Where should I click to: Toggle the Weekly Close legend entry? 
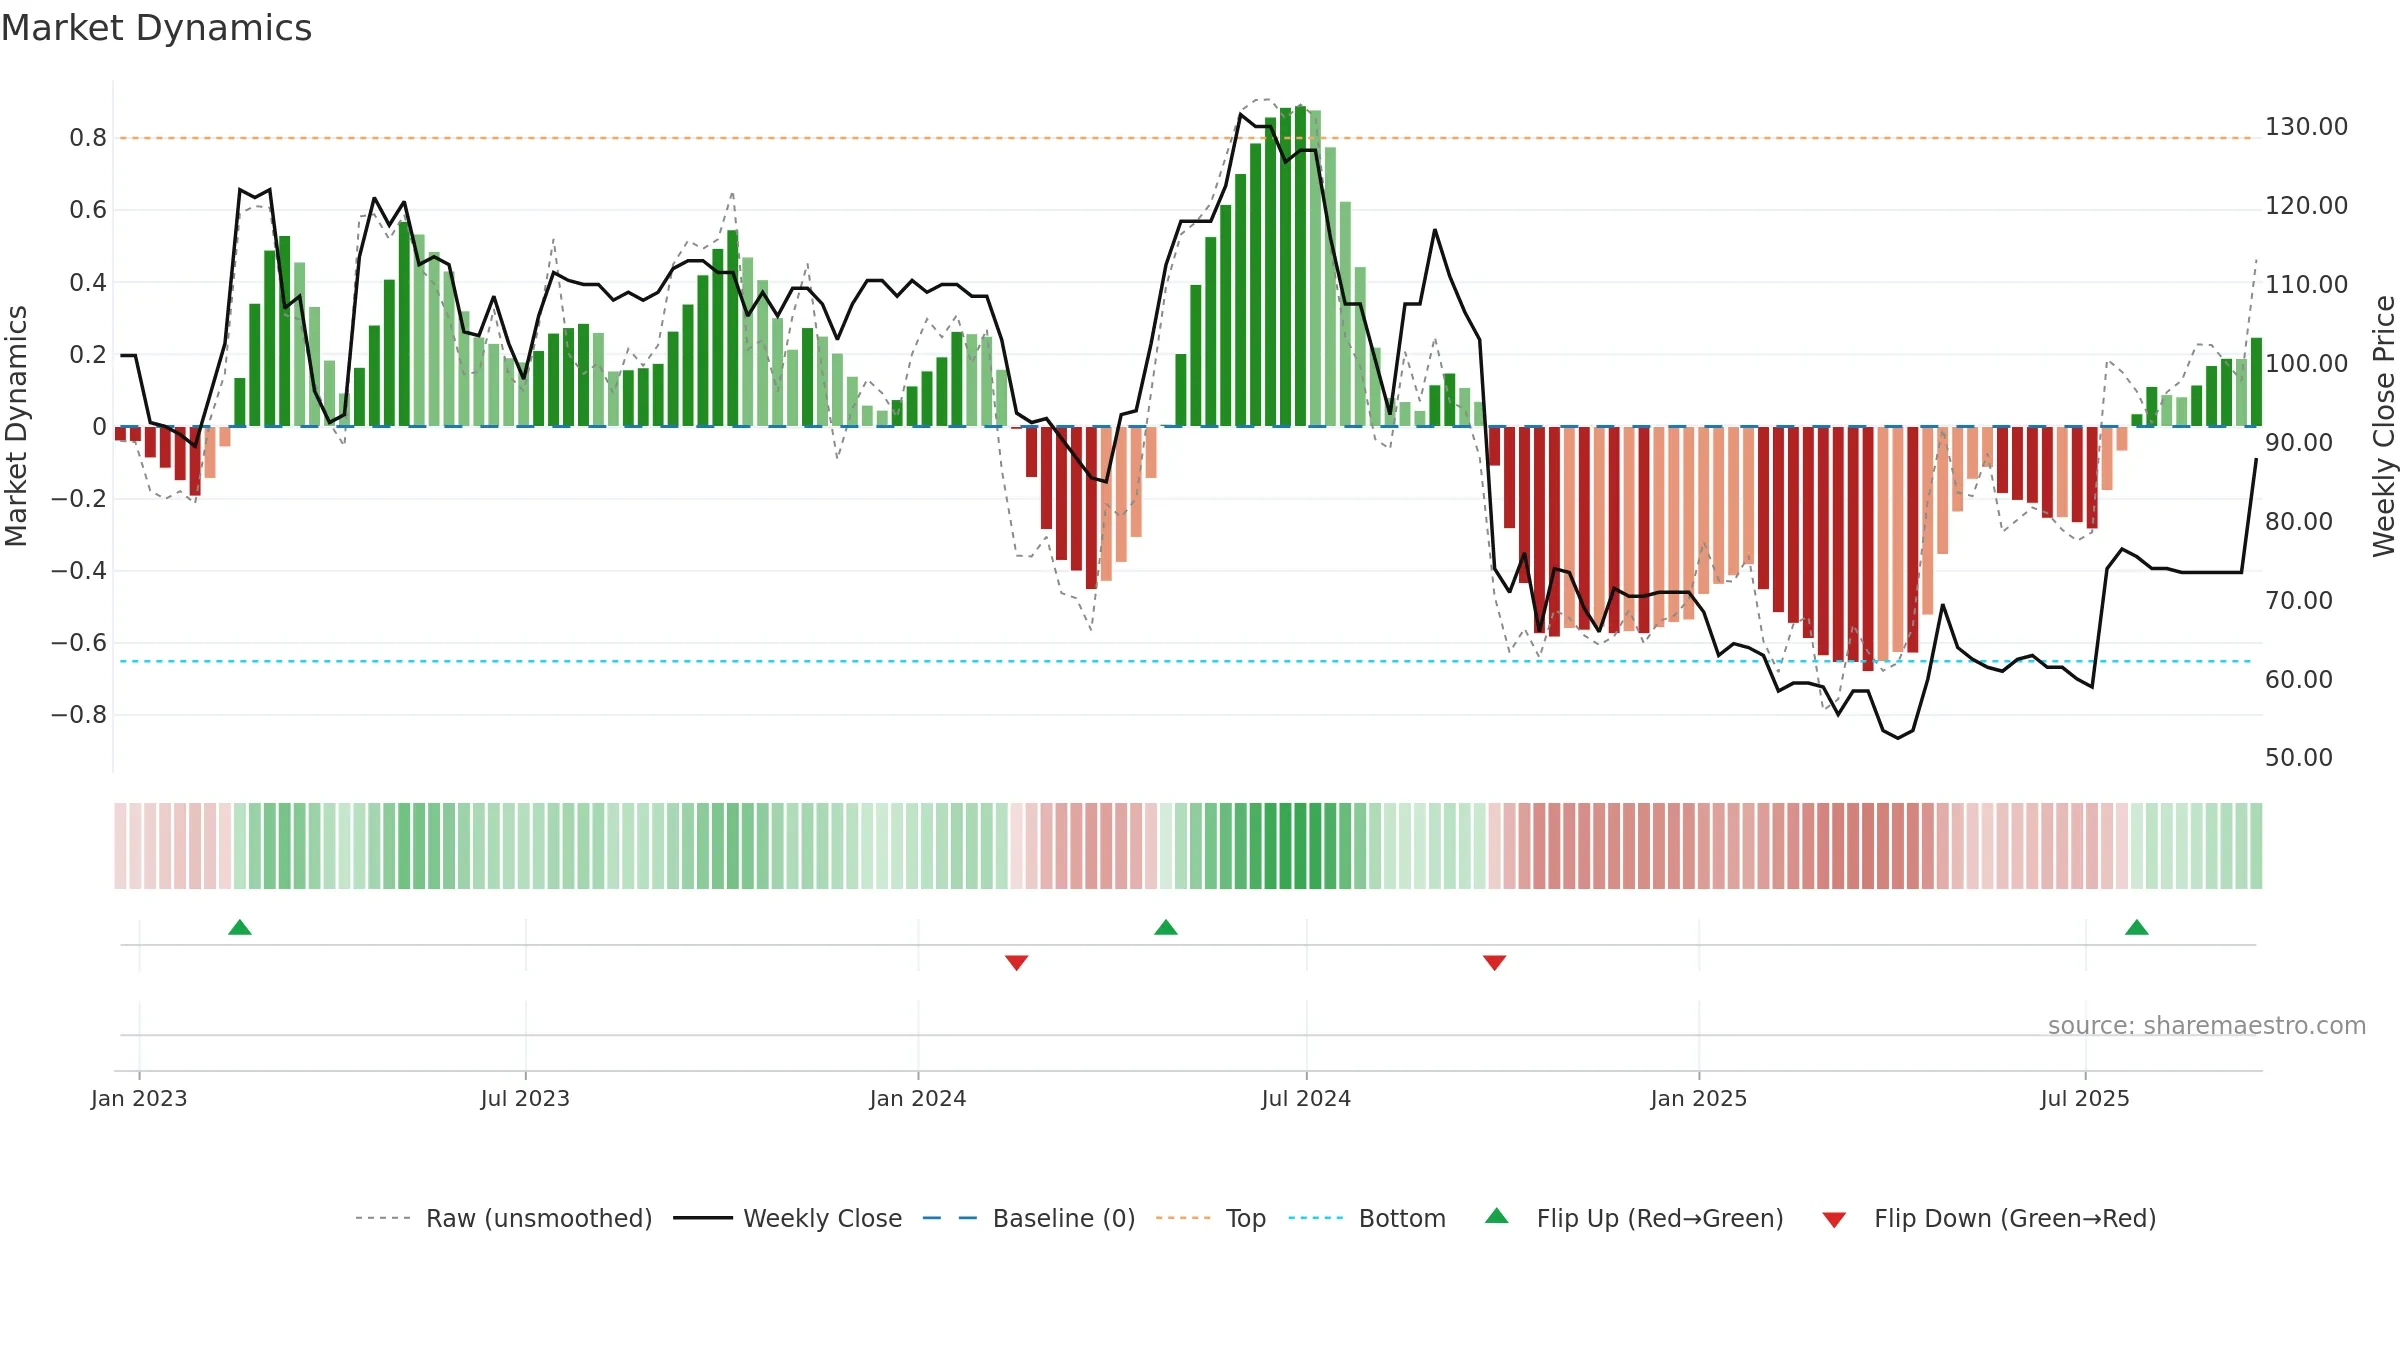[788, 1218]
